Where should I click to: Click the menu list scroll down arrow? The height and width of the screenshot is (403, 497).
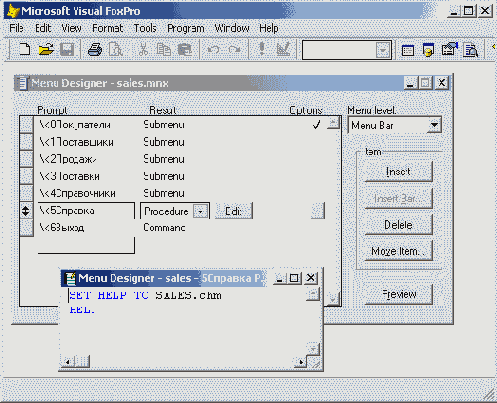pyautogui.click(x=333, y=299)
